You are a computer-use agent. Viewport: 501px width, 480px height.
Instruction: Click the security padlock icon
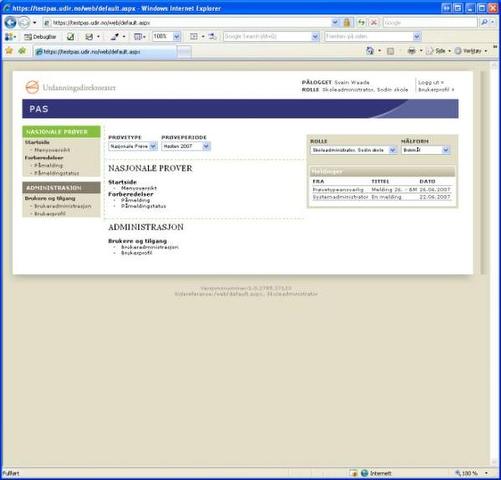pos(347,23)
